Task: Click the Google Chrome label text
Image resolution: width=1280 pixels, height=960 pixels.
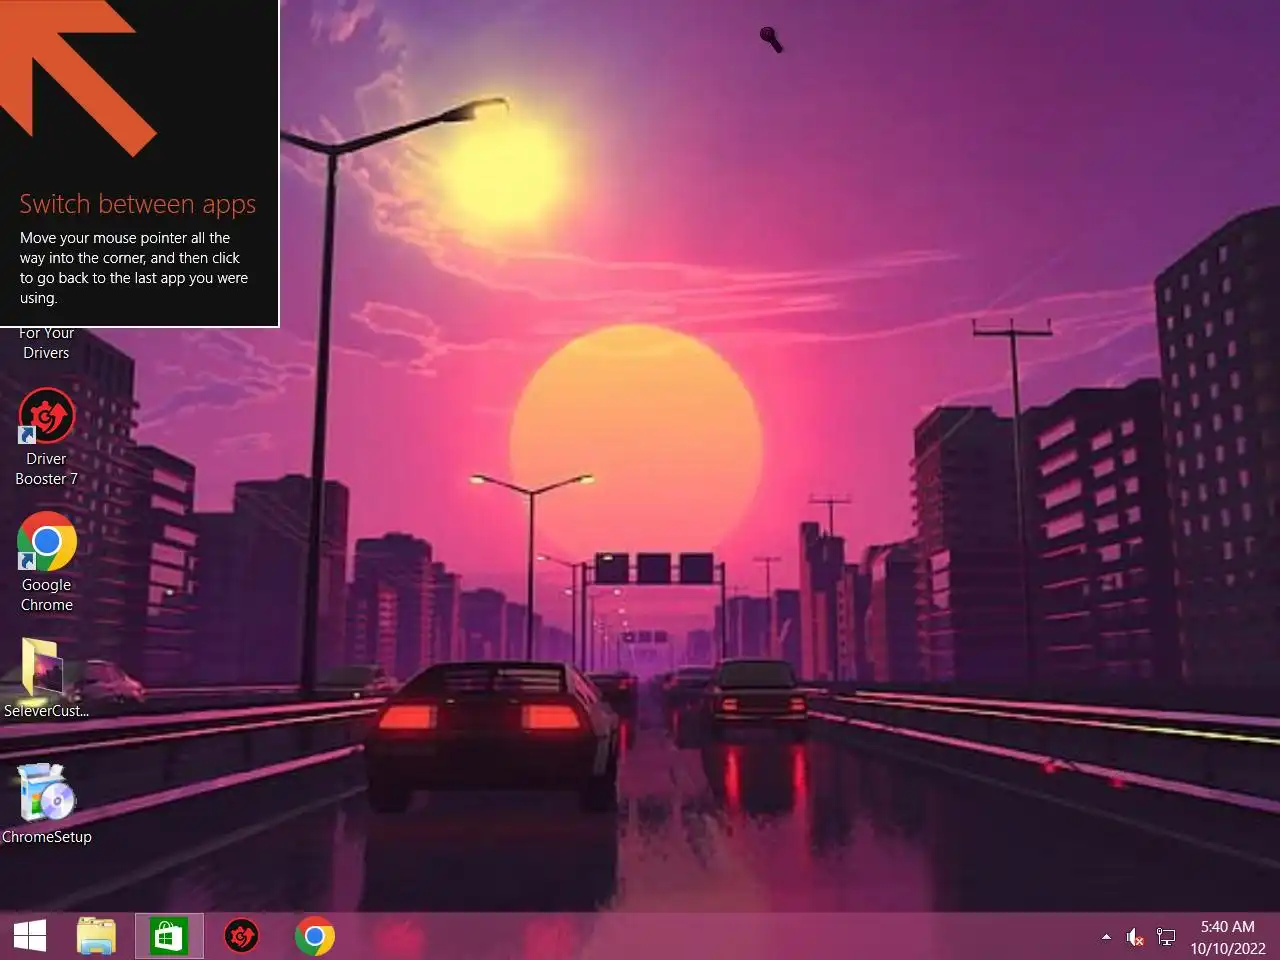Action: tap(46, 595)
